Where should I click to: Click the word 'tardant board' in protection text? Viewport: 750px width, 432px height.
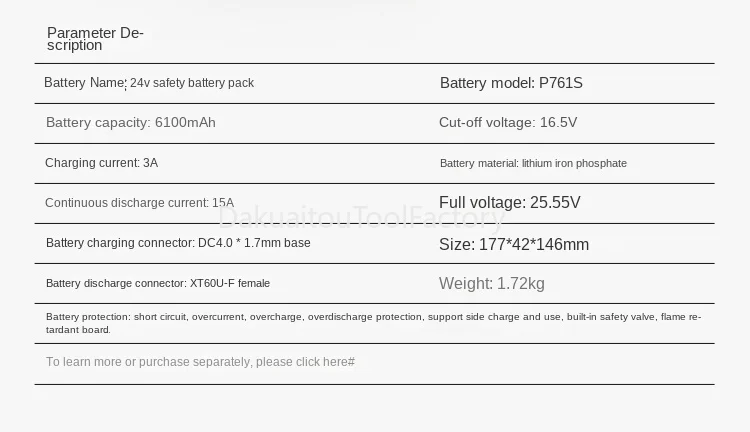[77, 330]
